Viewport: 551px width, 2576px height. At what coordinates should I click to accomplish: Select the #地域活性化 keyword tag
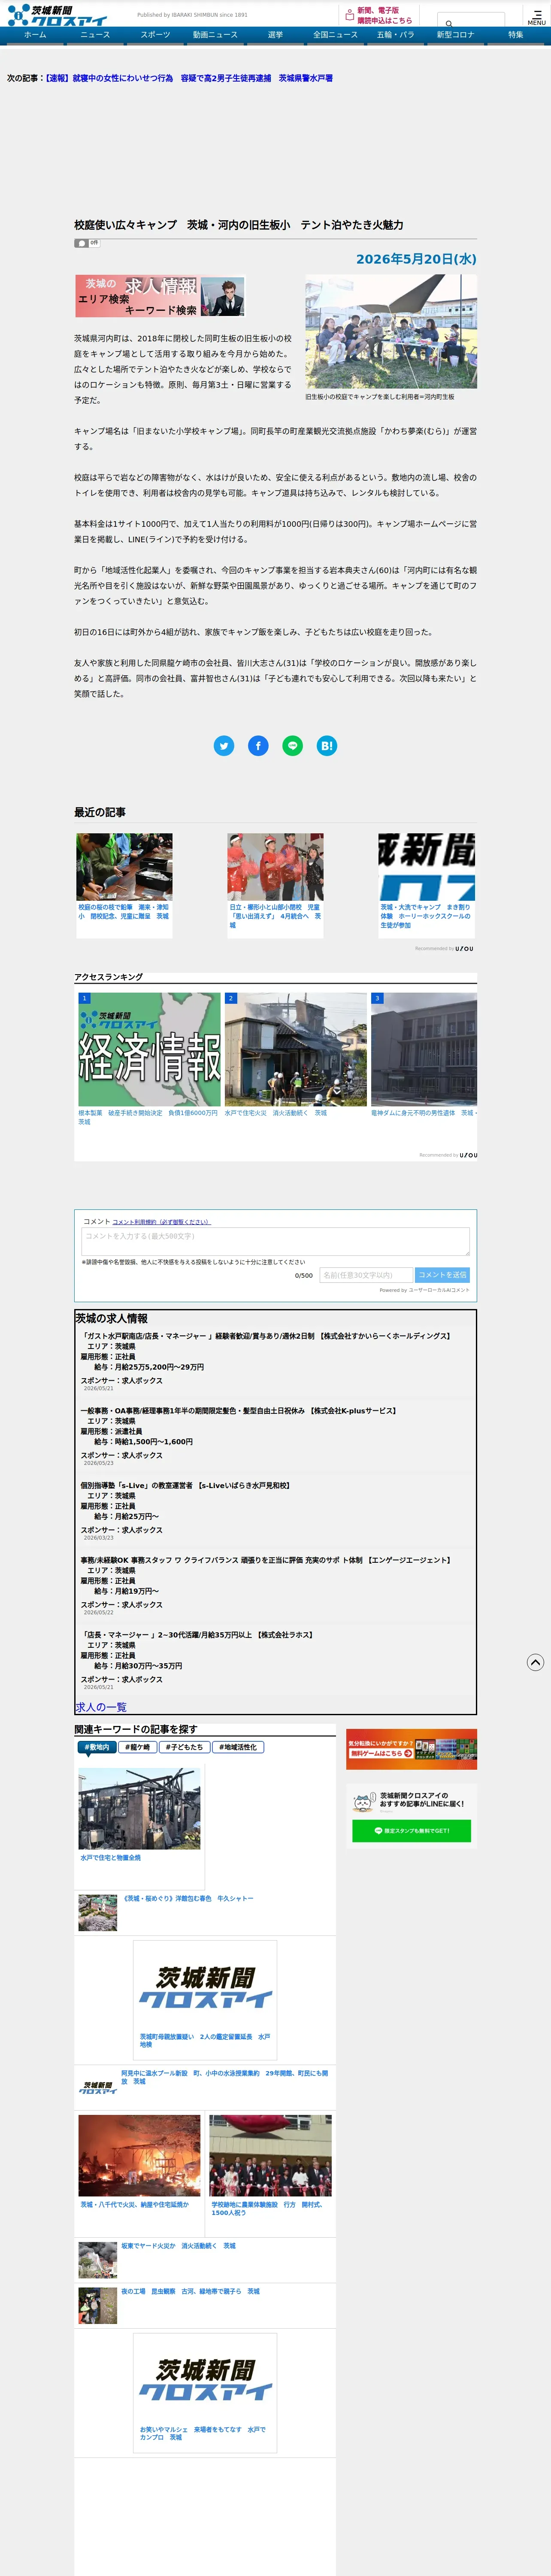[x=238, y=1747]
